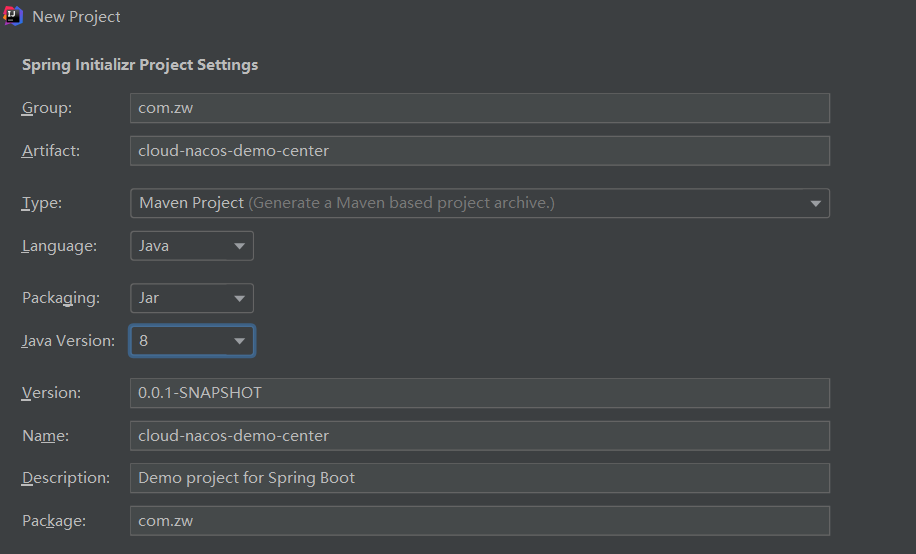The image size is (916, 554).
Task: Click the Packaging label
Action: (61, 298)
